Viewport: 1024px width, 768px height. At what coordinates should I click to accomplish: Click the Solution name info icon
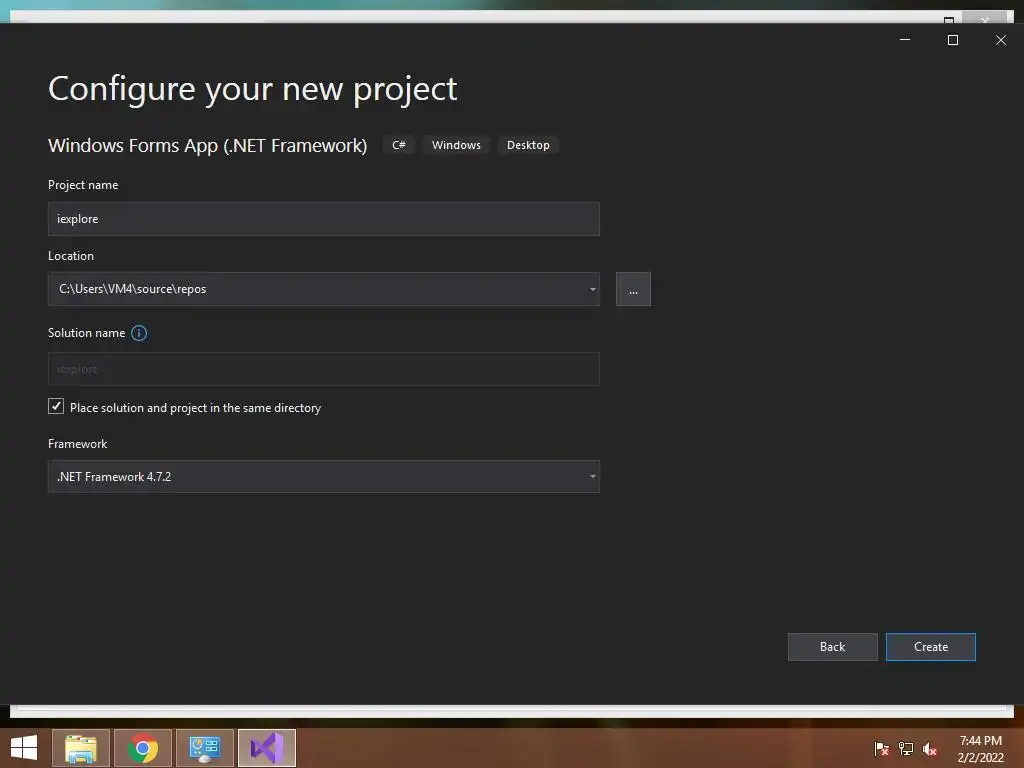click(139, 333)
